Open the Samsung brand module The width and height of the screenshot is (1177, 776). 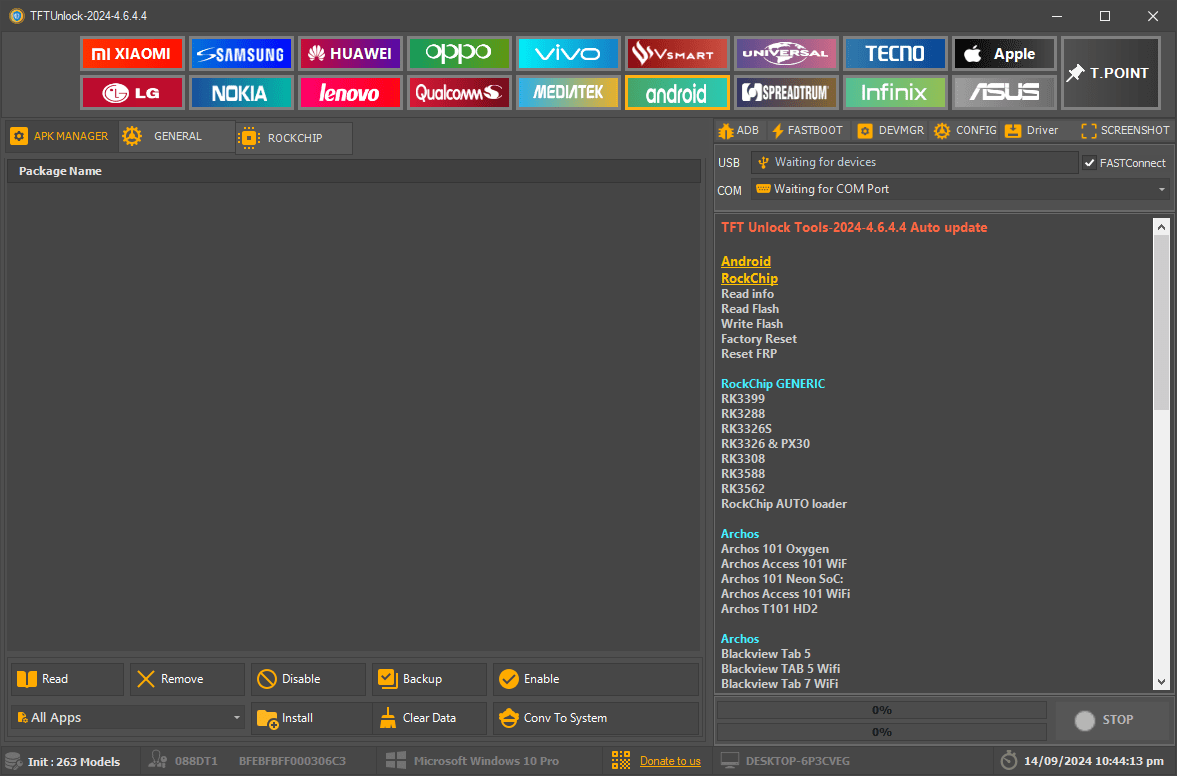pos(240,54)
